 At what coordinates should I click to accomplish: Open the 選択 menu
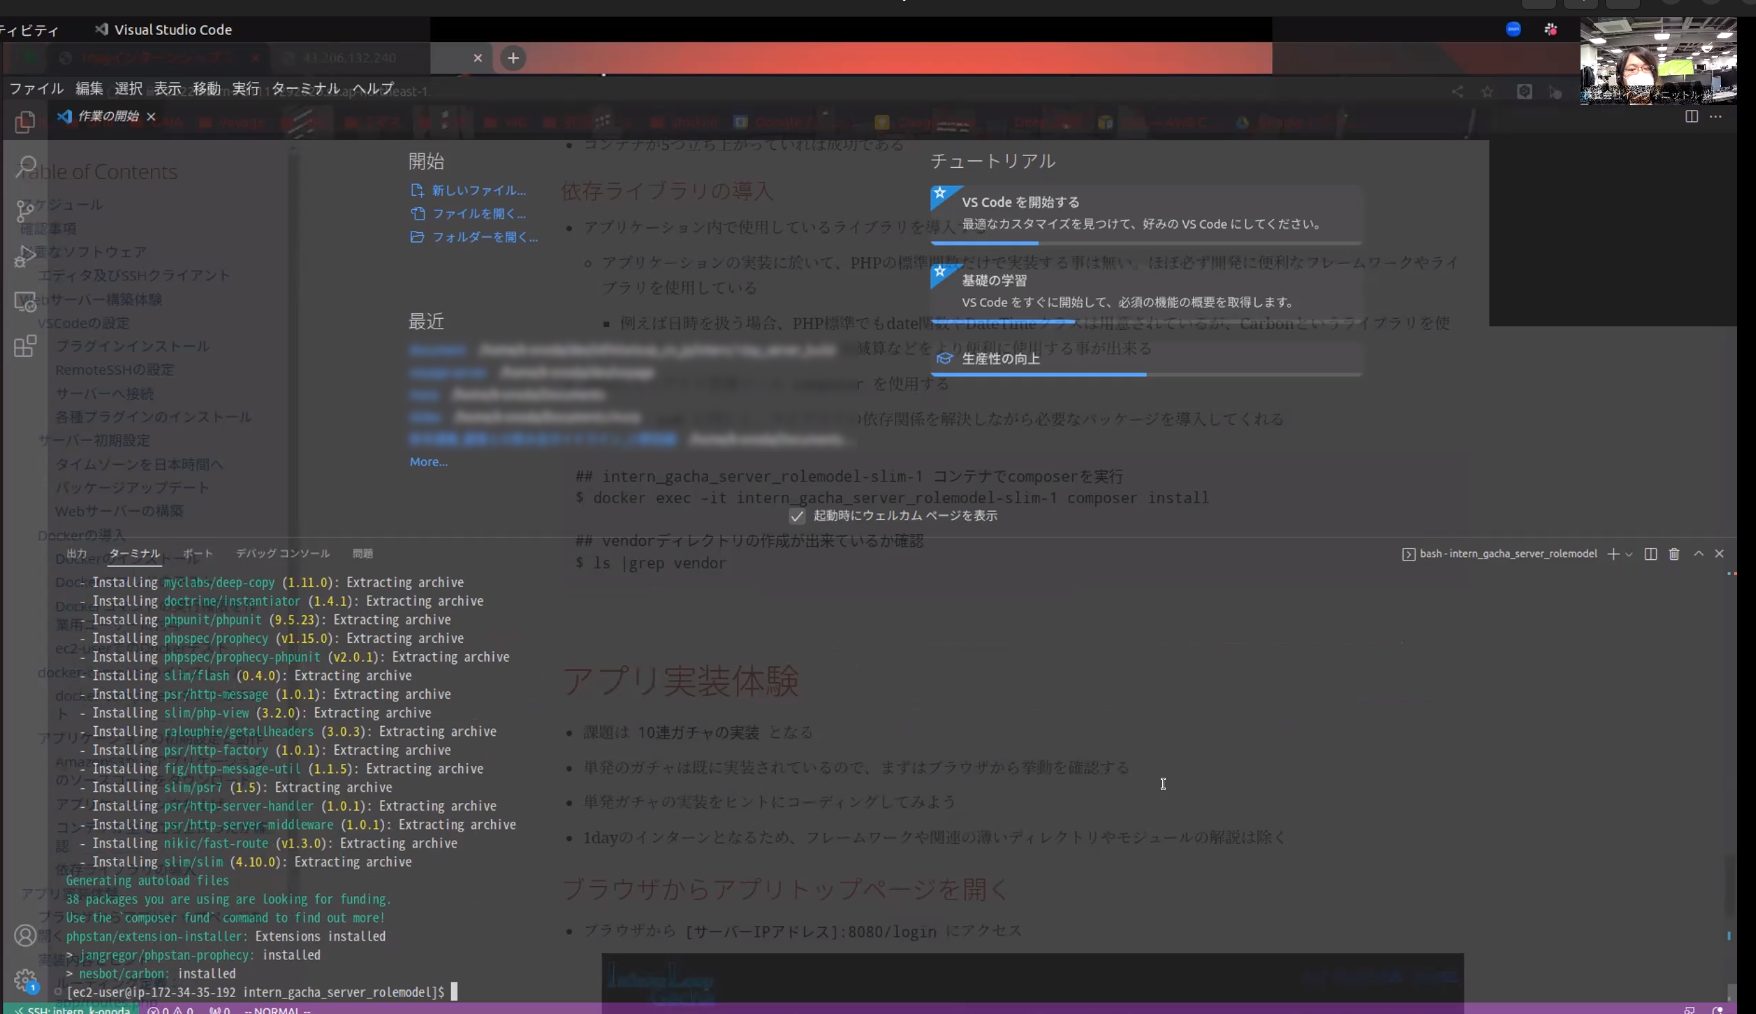click(x=128, y=89)
